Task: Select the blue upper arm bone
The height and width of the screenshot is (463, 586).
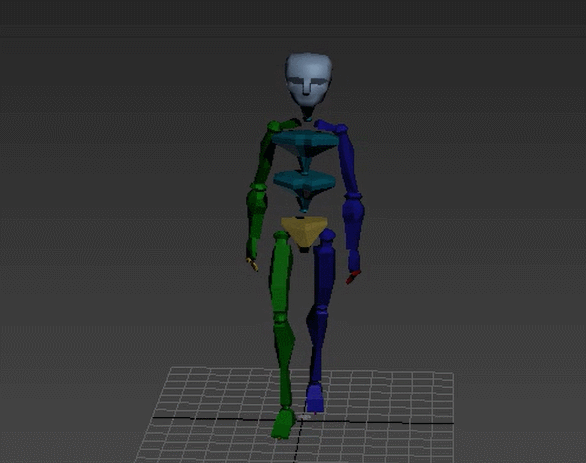Action: pos(349,164)
